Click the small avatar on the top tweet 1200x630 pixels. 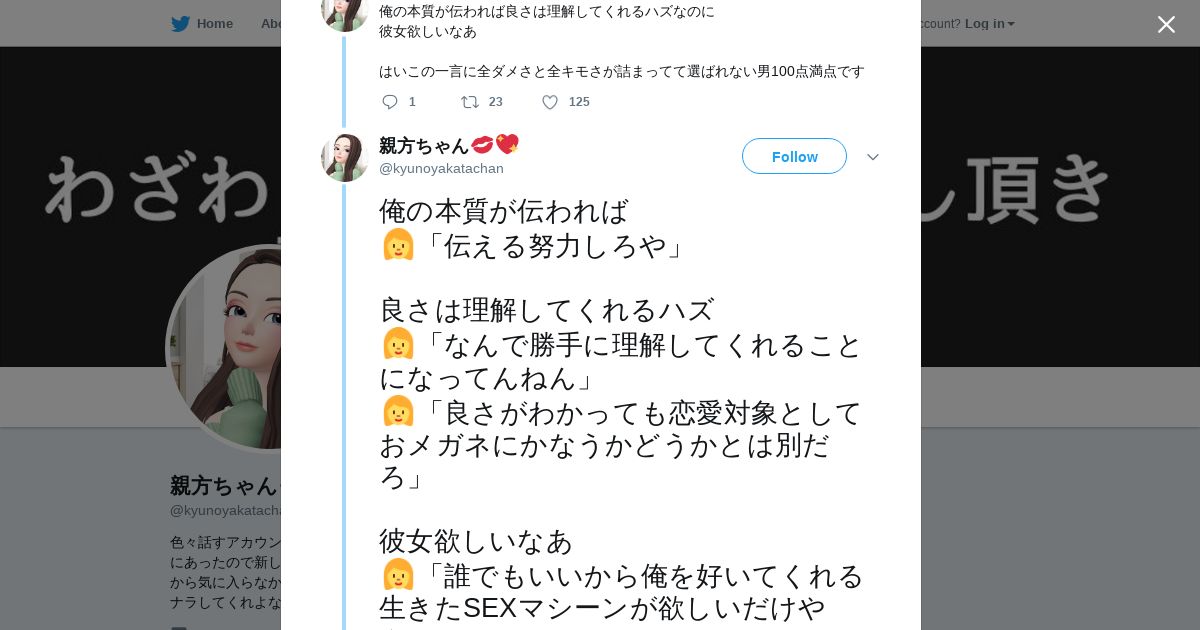[344, 12]
